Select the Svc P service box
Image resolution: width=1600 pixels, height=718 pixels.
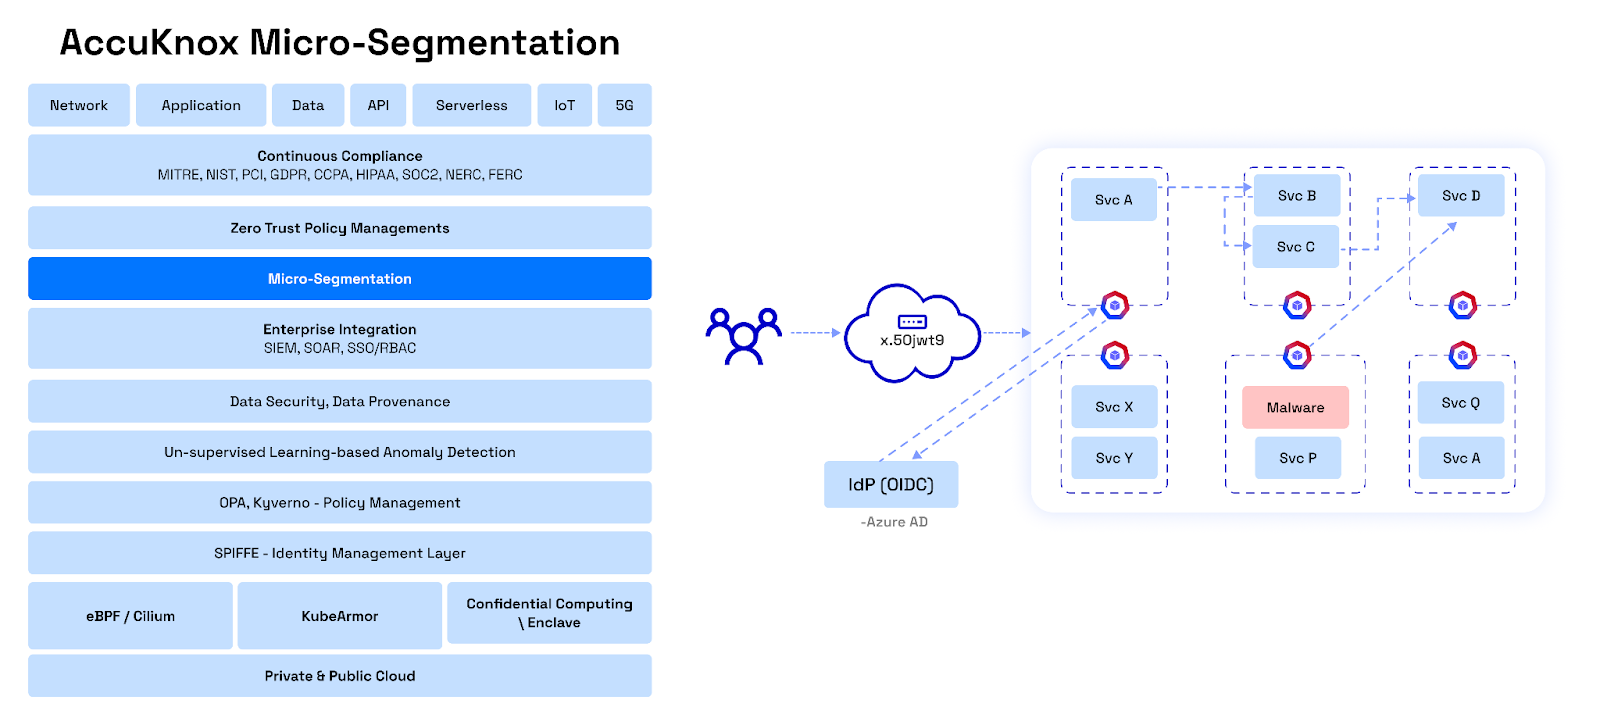[1298, 458]
